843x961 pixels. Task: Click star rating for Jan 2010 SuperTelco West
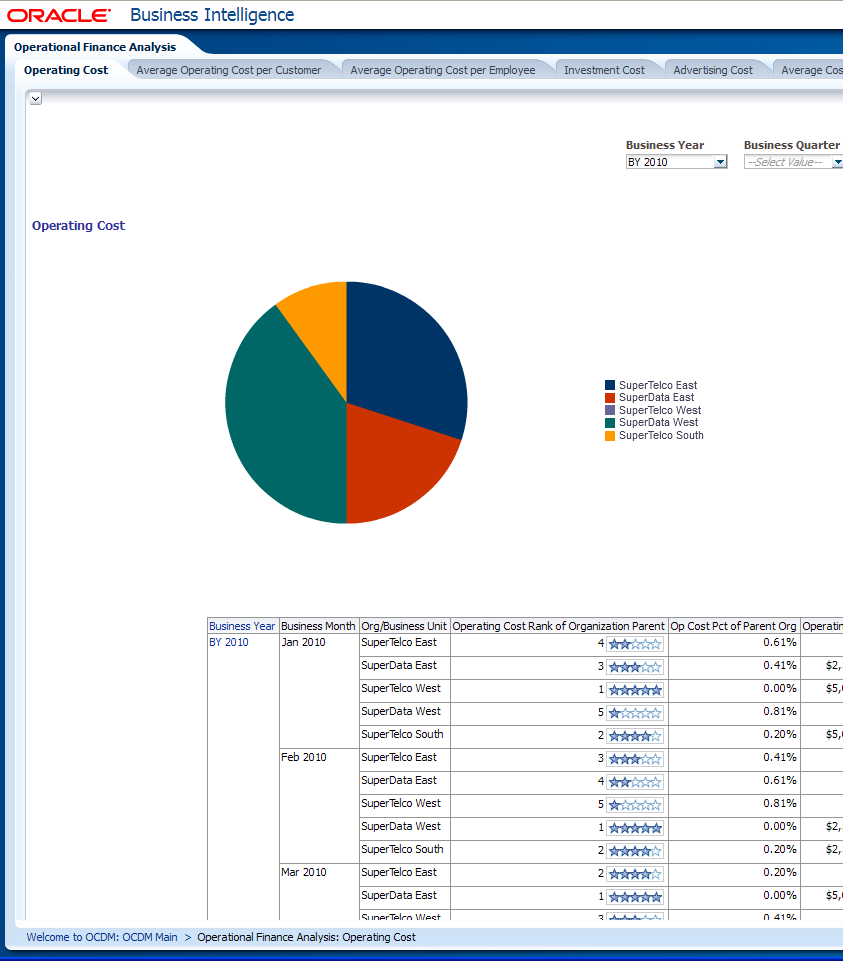pyautogui.click(x=635, y=690)
